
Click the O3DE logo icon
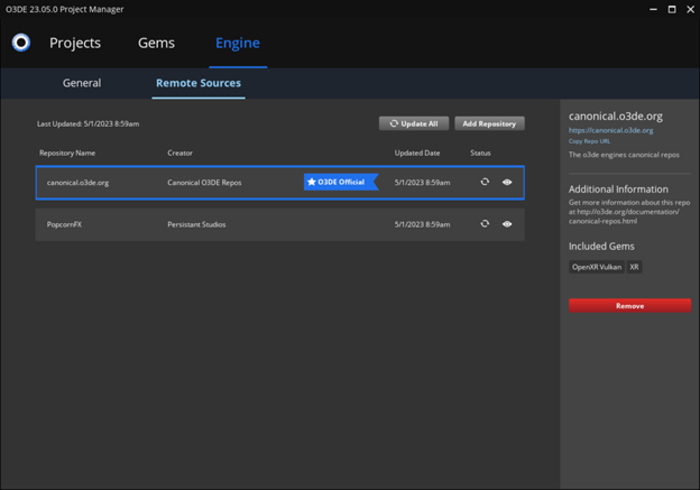pos(21,43)
